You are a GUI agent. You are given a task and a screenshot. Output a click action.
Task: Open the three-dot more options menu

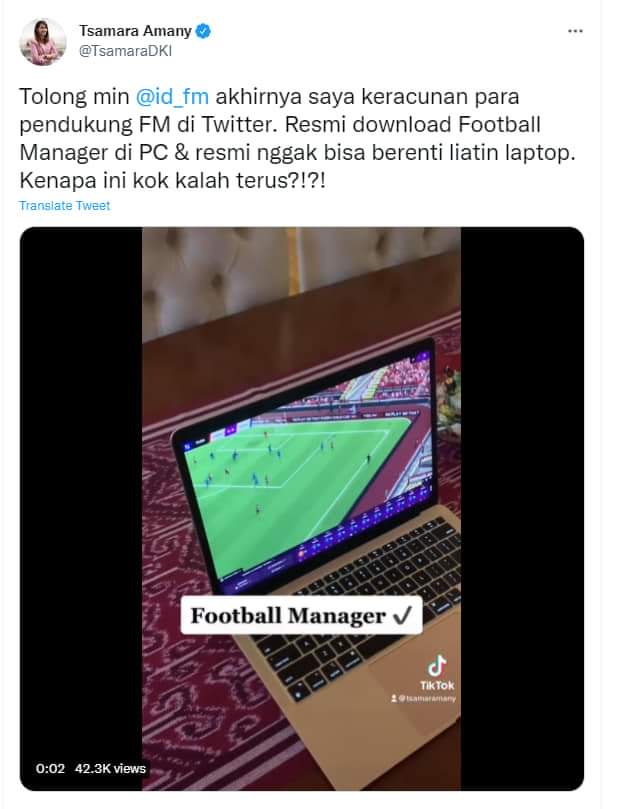(575, 31)
